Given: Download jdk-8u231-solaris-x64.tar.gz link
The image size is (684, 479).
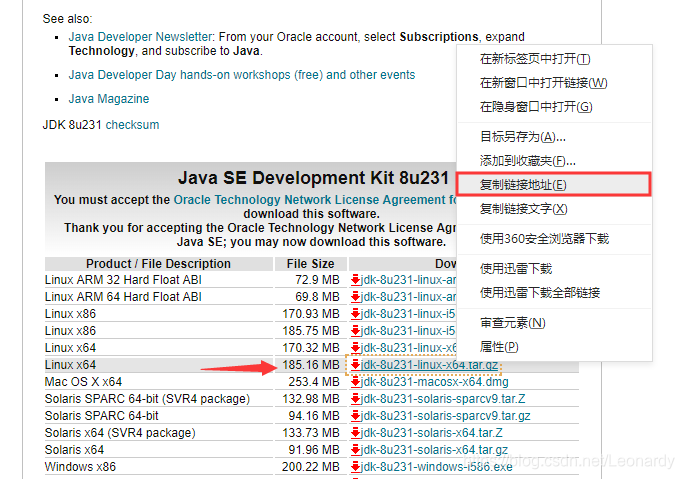Looking at the screenshot, I should [434, 450].
